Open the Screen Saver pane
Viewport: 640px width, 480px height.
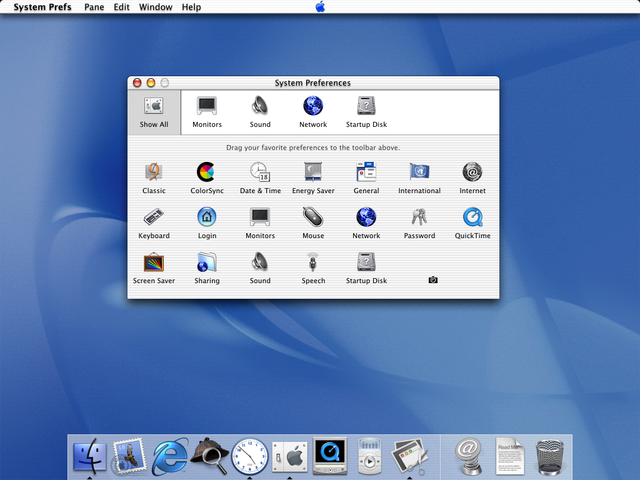pos(154,268)
